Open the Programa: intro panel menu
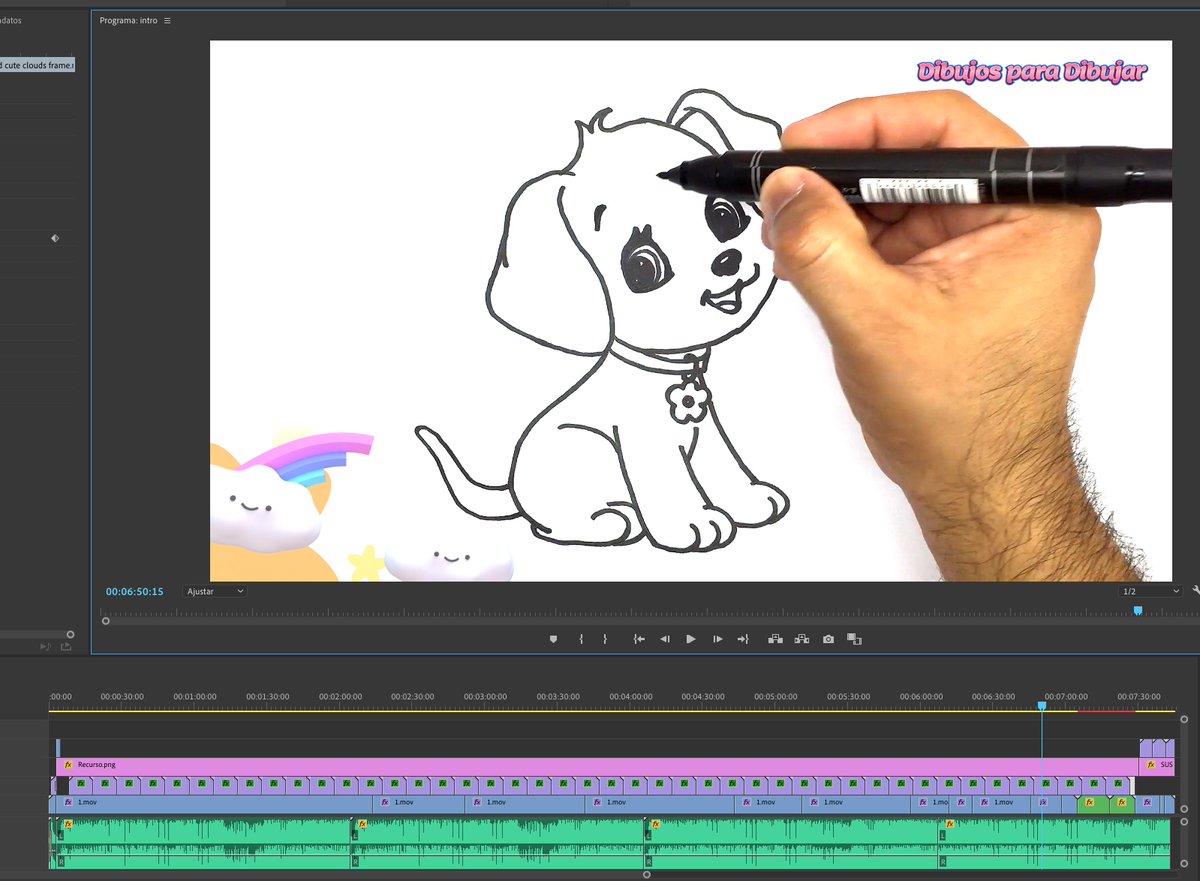 (x=167, y=20)
